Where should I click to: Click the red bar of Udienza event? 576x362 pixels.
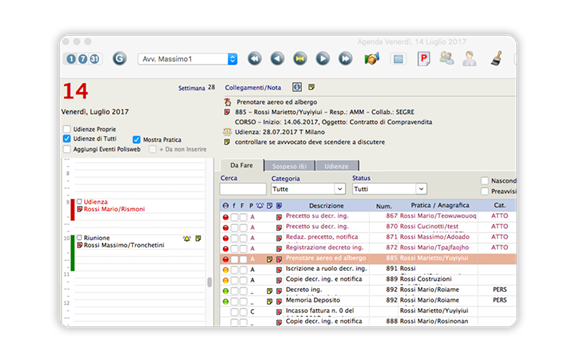(x=73, y=209)
